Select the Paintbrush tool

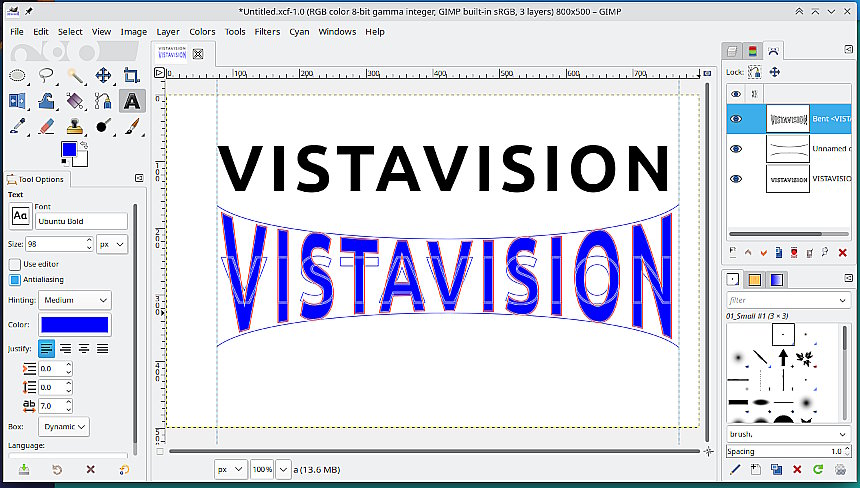pyautogui.click(x=132, y=127)
